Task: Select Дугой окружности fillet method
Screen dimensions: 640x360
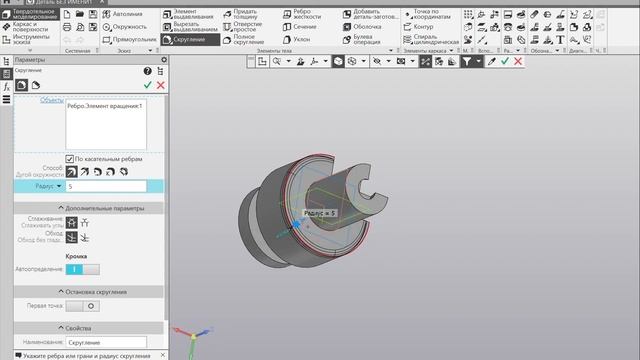Action: [71, 172]
